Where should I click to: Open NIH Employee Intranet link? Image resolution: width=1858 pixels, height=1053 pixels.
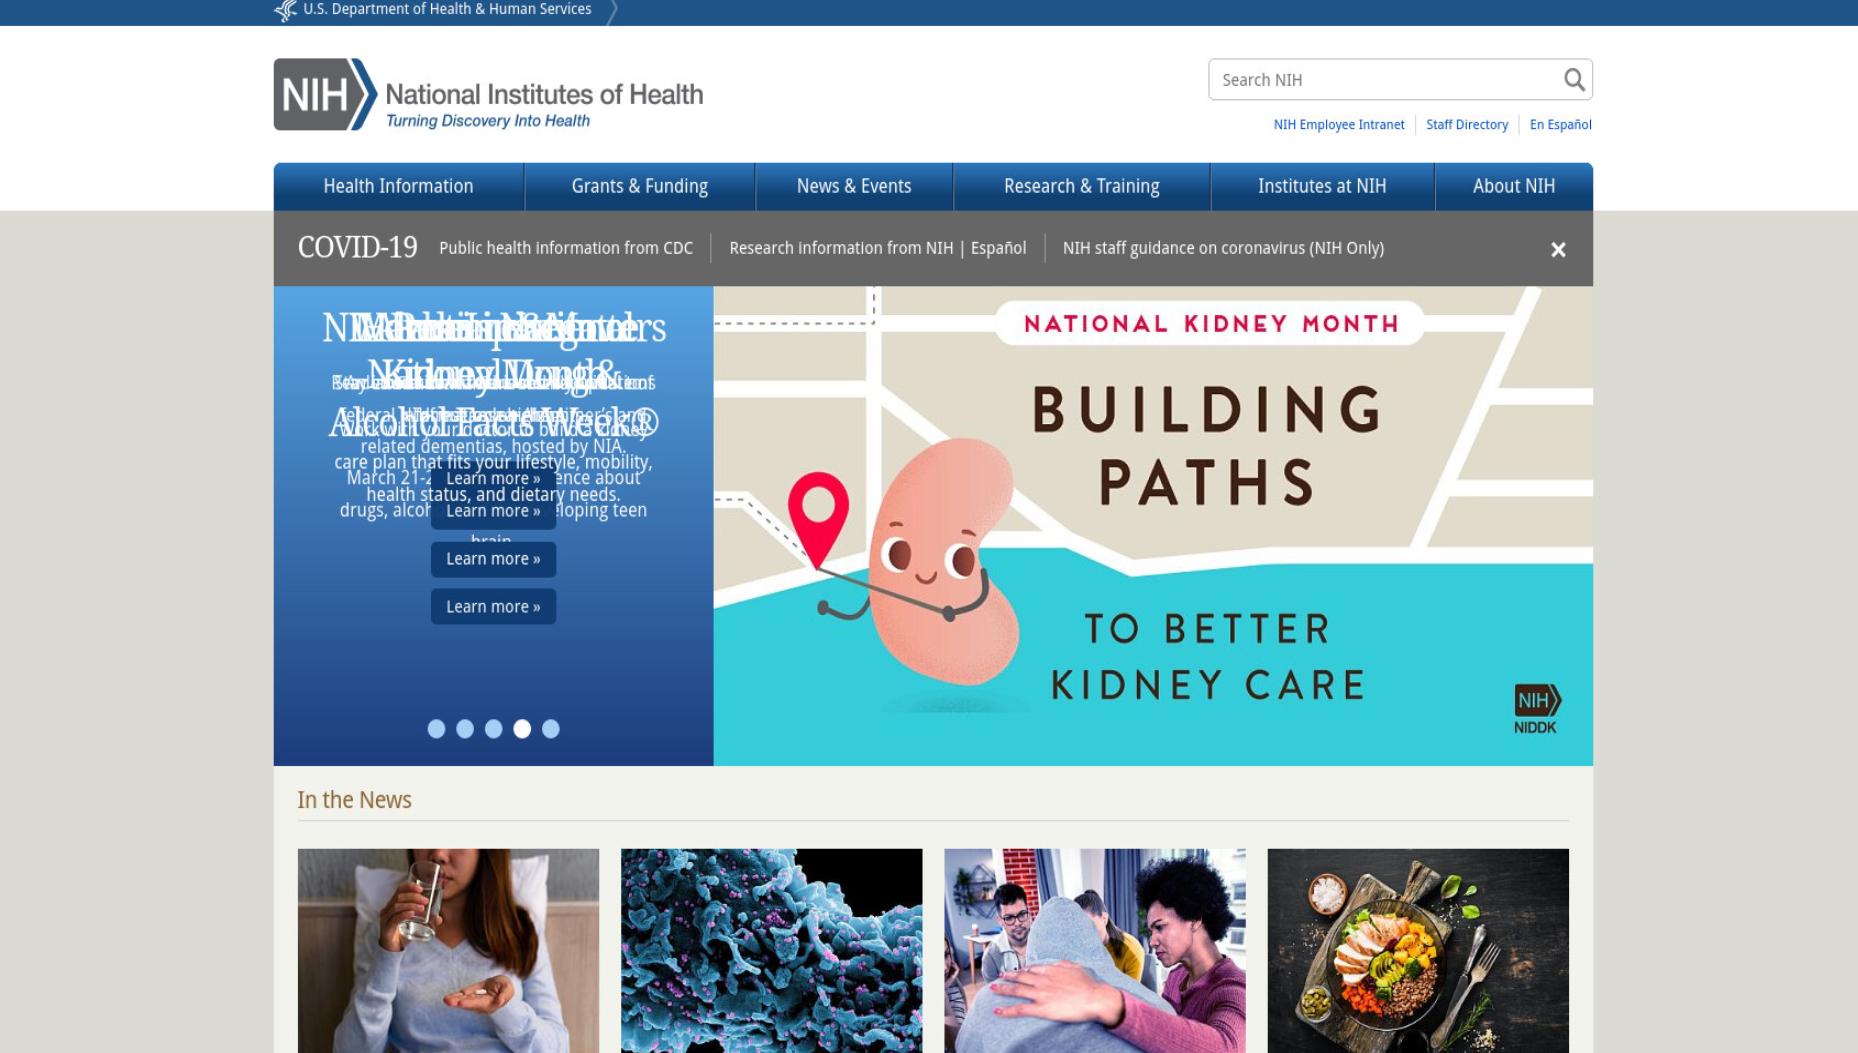1339,125
